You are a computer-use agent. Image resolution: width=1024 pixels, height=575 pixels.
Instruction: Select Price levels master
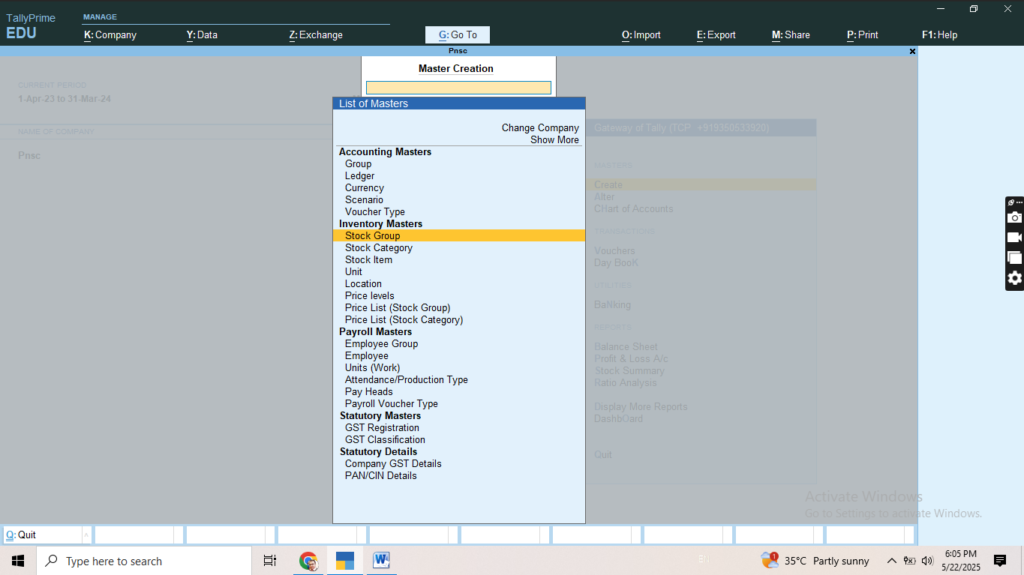(x=370, y=296)
